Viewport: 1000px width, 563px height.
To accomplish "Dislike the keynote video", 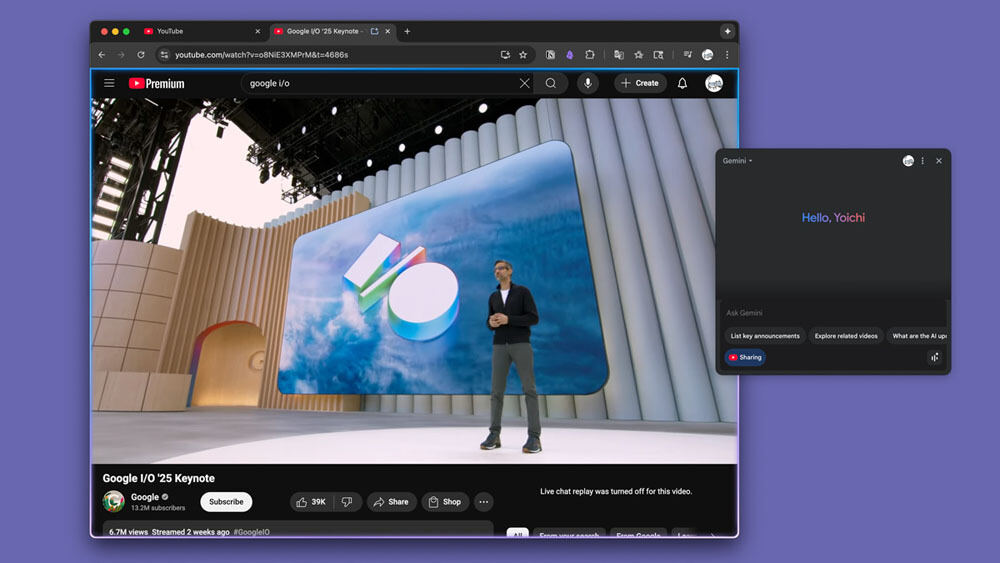I will (x=348, y=502).
